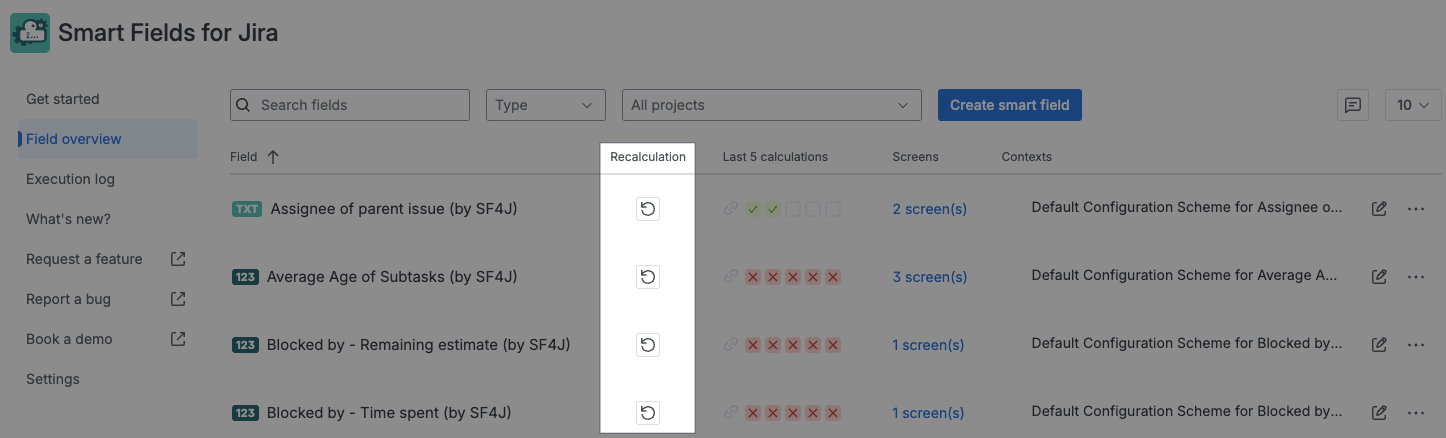Open the All projects dropdown
This screenshot has width=1446, height=438.
pos(770,105)
